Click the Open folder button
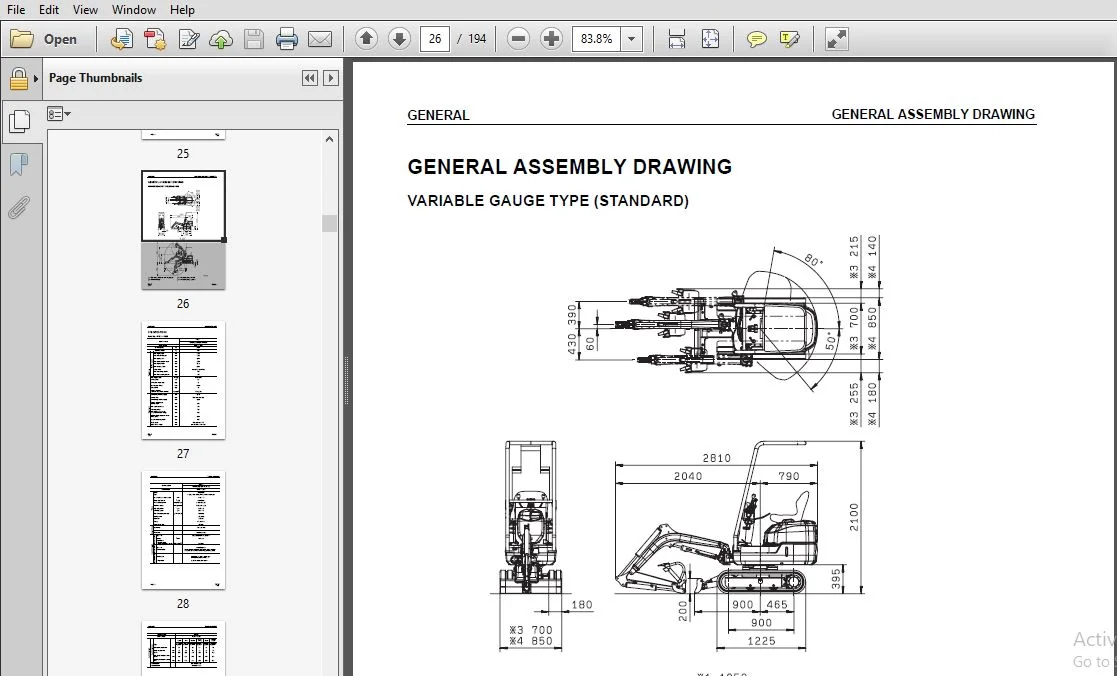 pyautogui.click(x=43, y=39)
